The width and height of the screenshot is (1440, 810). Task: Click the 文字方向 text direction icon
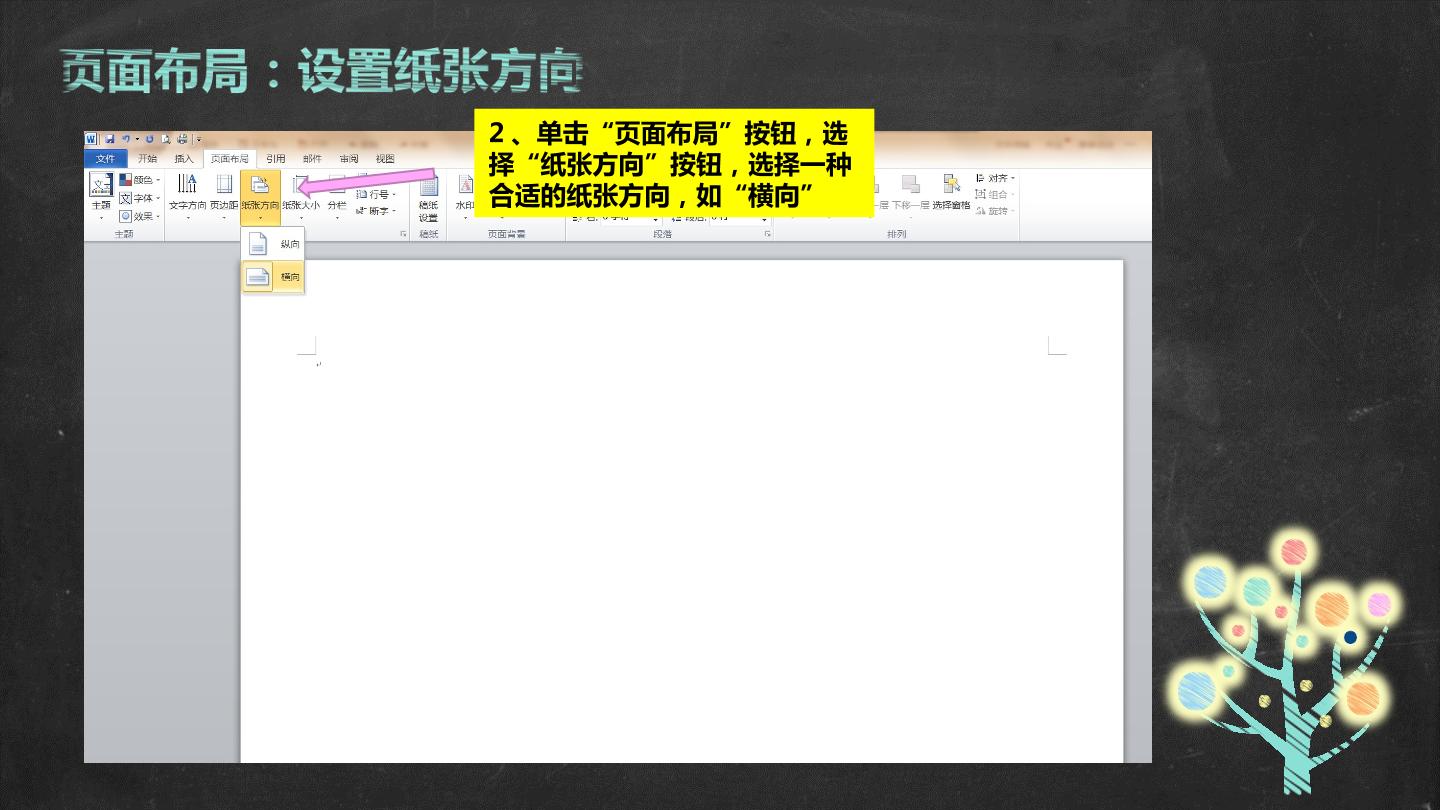(187, 196)
